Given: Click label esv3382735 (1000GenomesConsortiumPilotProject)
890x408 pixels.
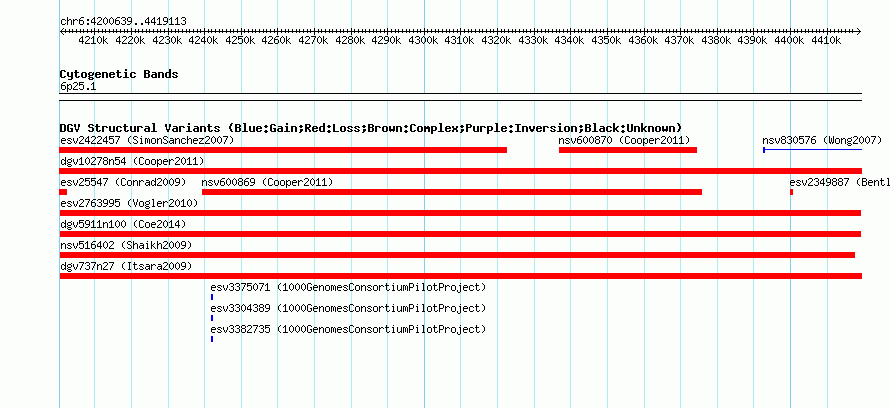Looking at the screenshot, I should pyautogui.click(x=348, y=329).
